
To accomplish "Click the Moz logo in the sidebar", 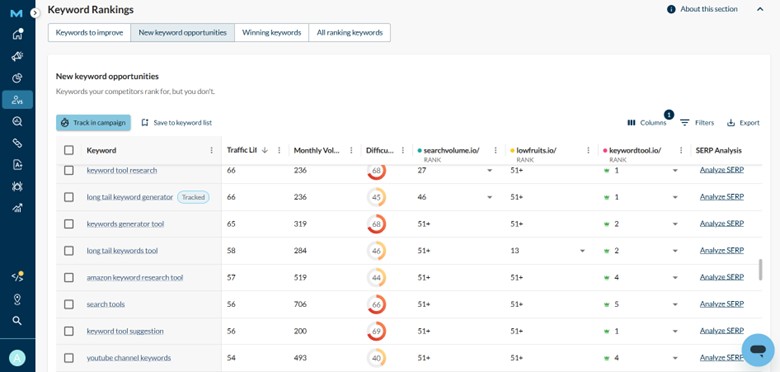I will pos(16,13).
